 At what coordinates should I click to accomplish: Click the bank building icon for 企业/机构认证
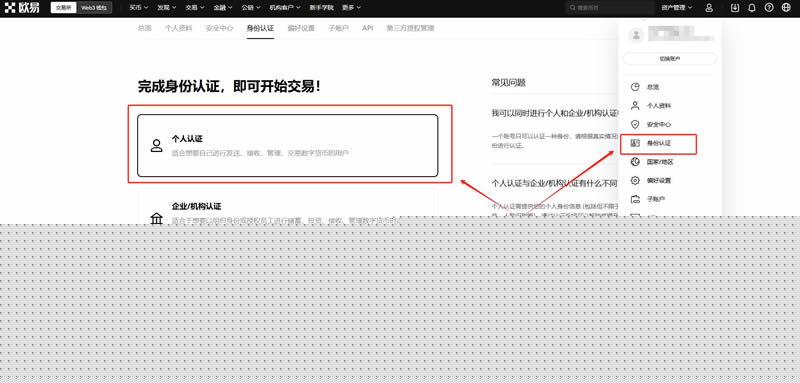tap(157, 219)
